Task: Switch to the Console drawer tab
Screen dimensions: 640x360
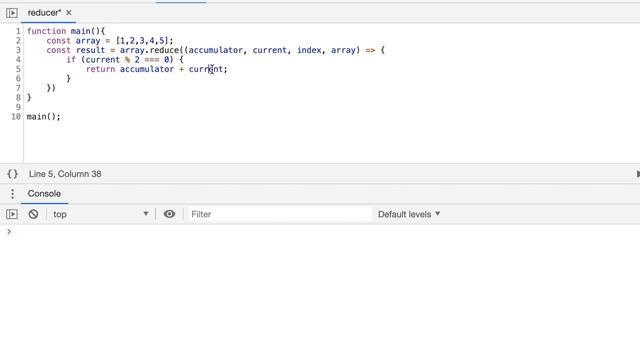Action: coord(44,193)
